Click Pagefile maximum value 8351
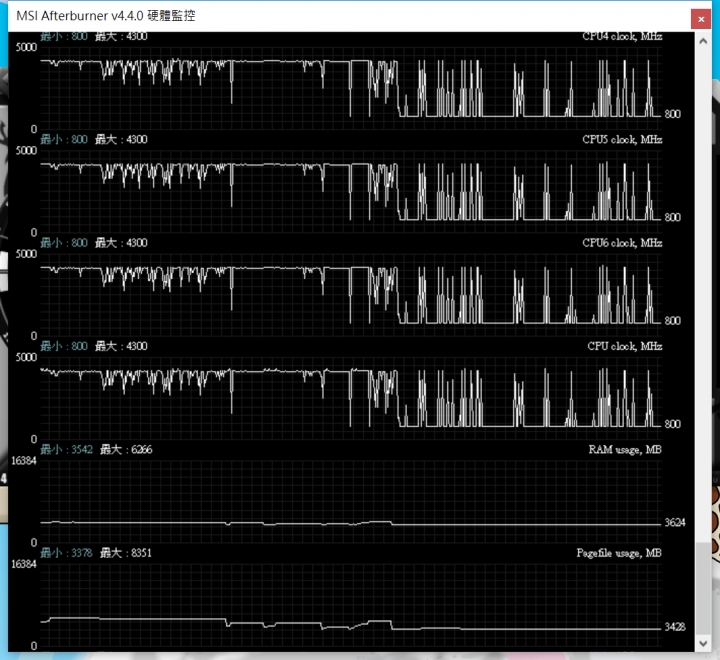 141,553
